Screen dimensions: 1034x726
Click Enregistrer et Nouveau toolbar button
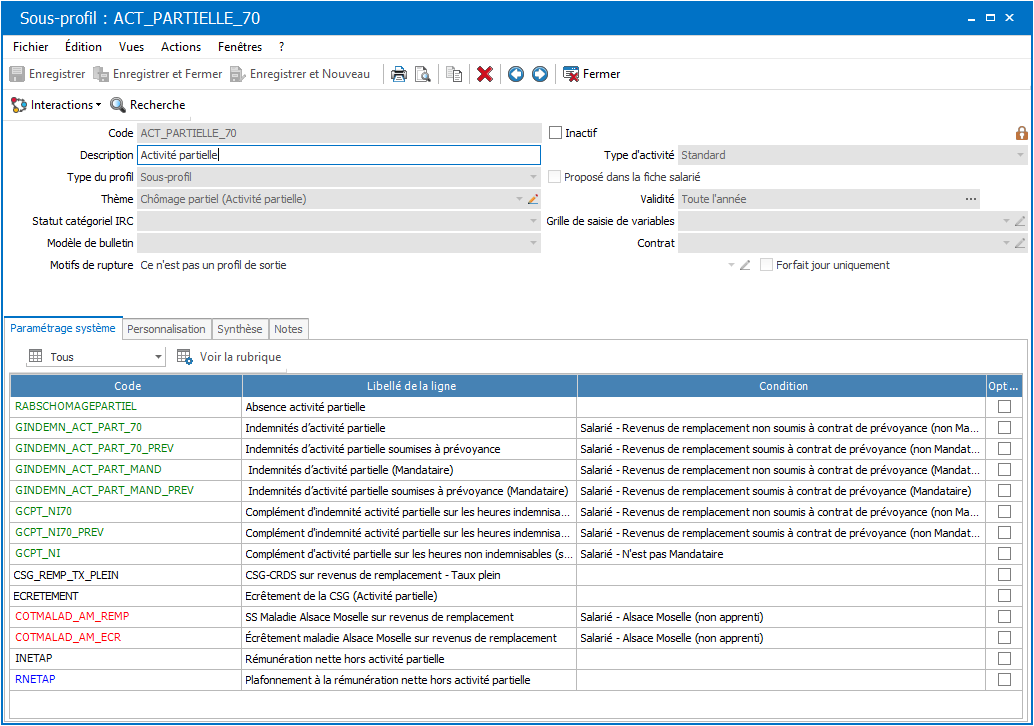click(x=300, y=74)
